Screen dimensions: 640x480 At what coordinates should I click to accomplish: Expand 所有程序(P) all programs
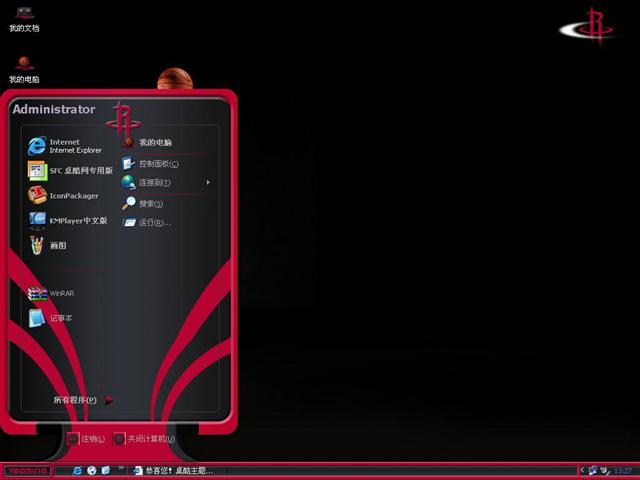tap(82, 400)
